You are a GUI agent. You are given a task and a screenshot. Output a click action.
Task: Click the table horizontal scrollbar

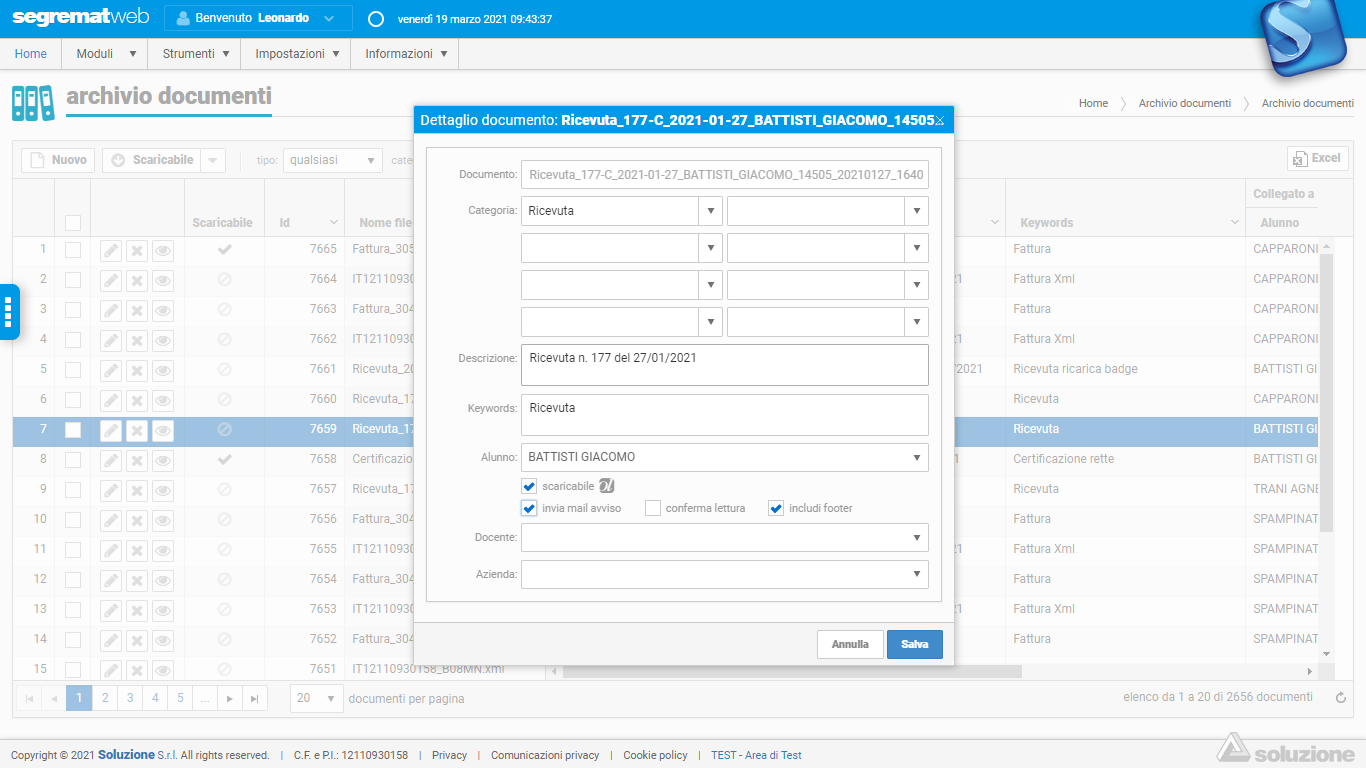click(792, 671)
